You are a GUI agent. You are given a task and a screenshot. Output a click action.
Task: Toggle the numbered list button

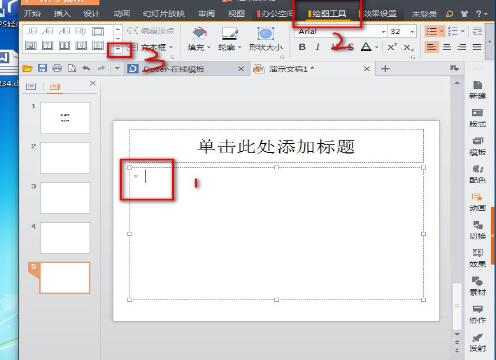[x=453, y=31]
